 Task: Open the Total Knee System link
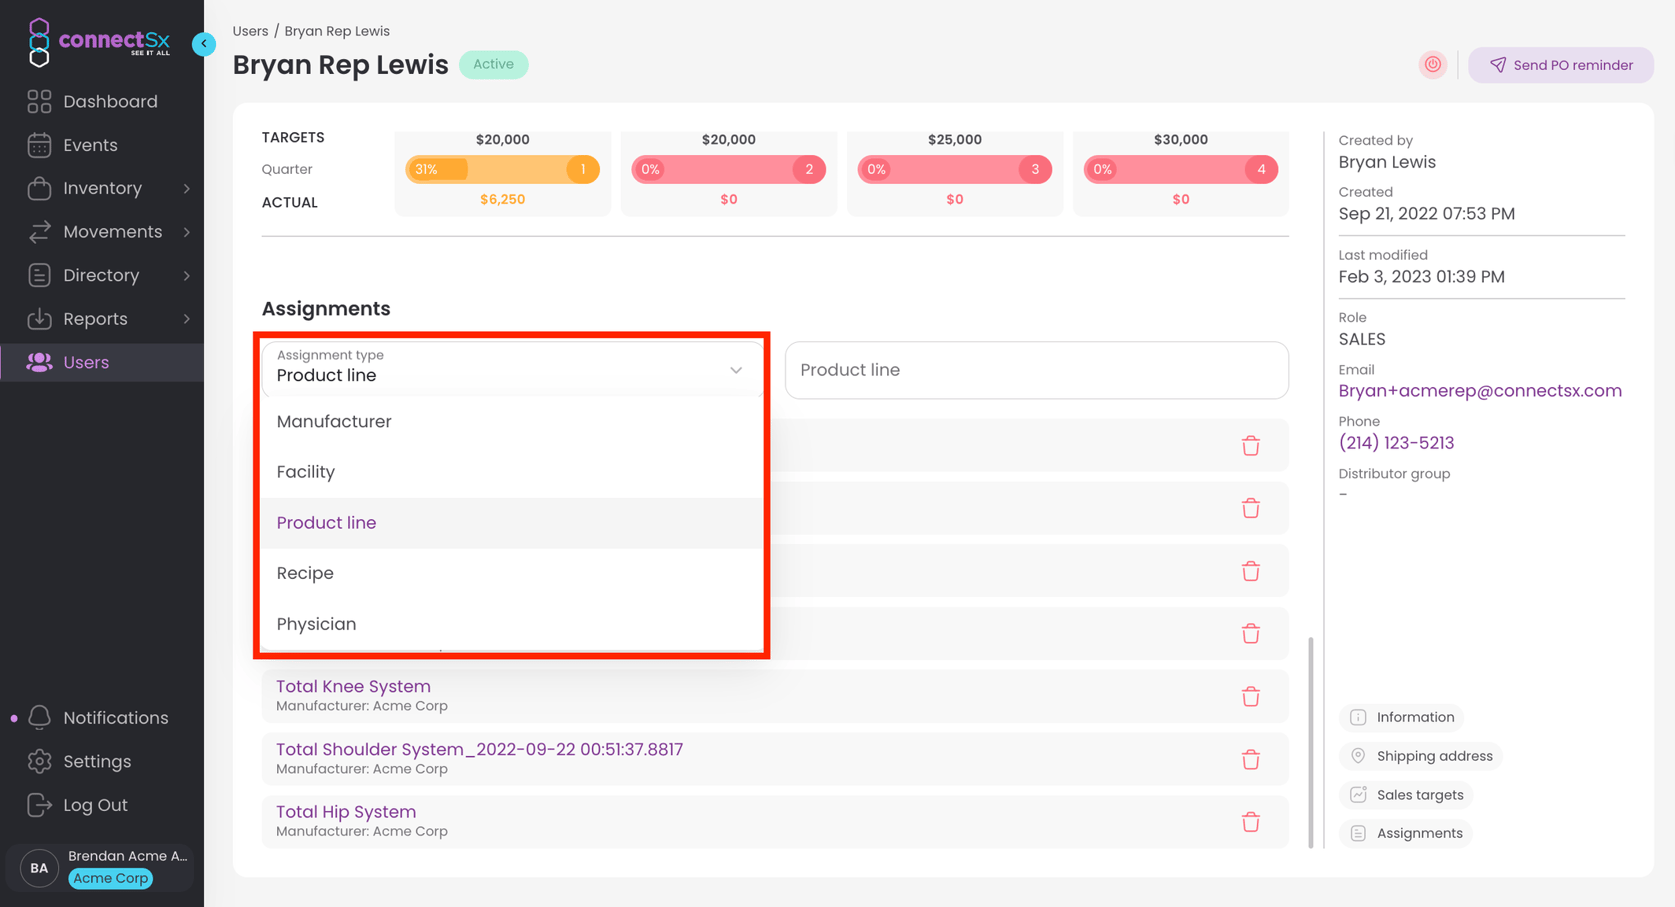353,686
